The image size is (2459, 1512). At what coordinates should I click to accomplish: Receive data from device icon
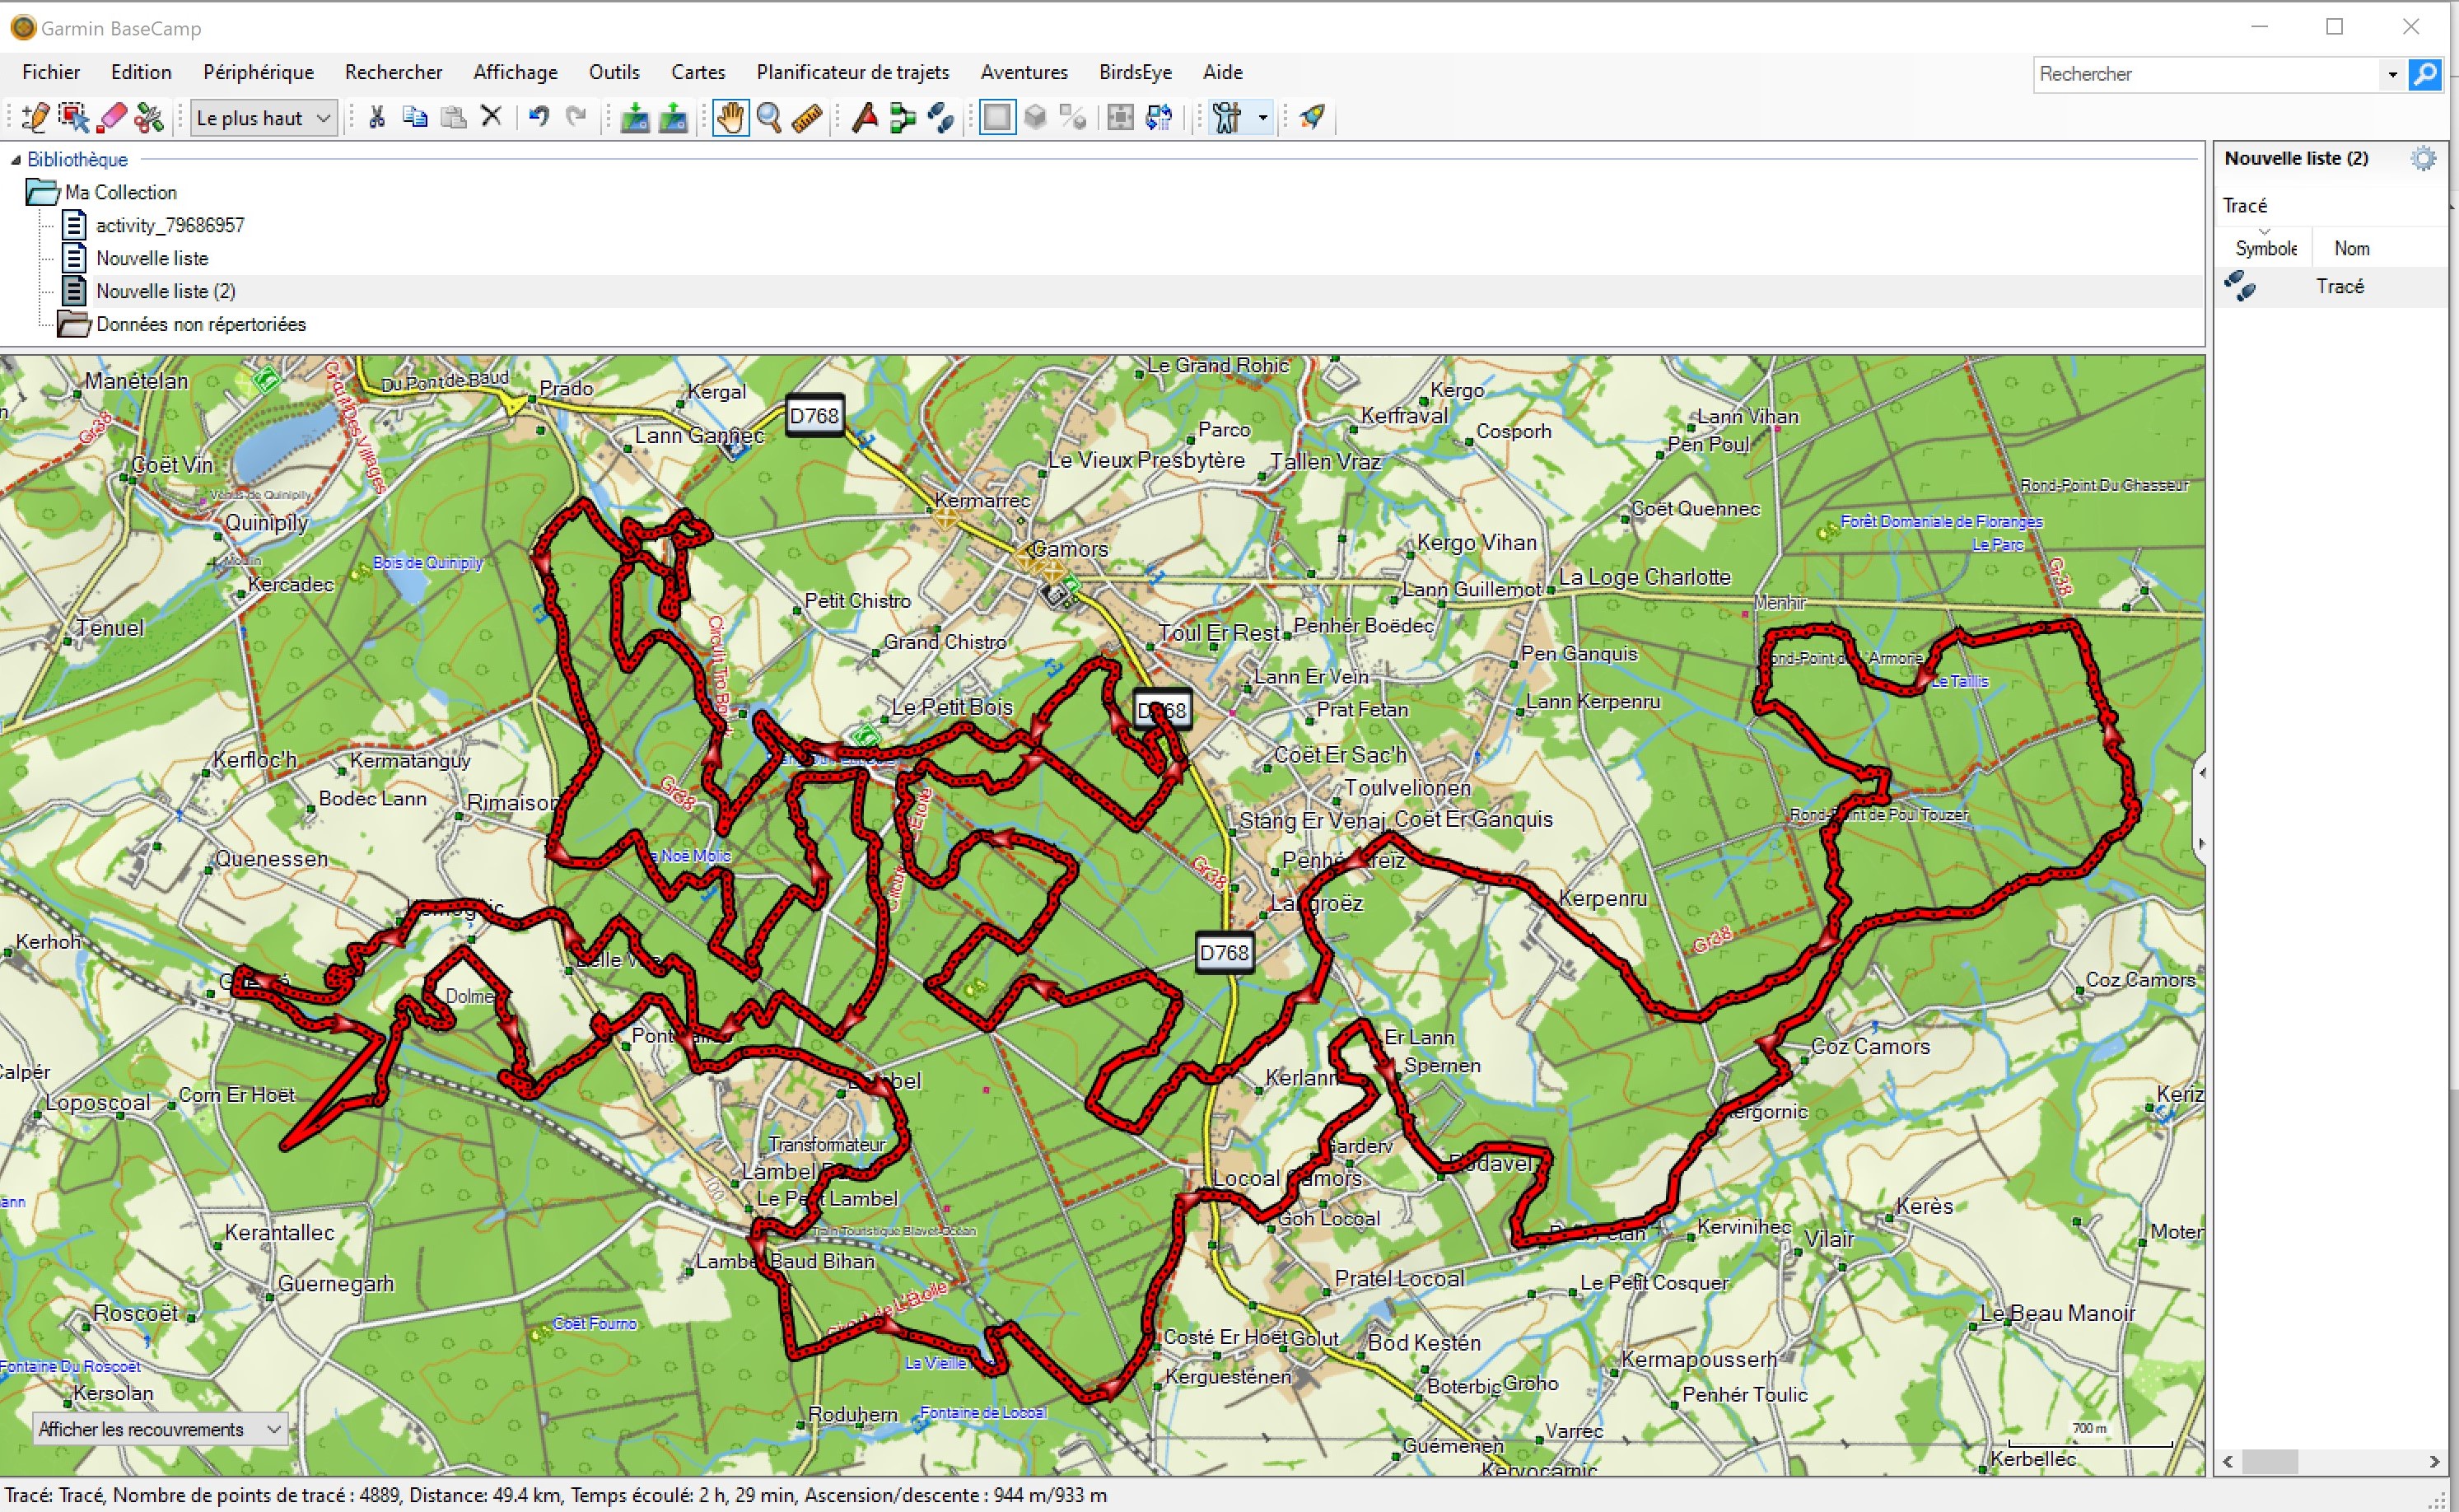674,118
